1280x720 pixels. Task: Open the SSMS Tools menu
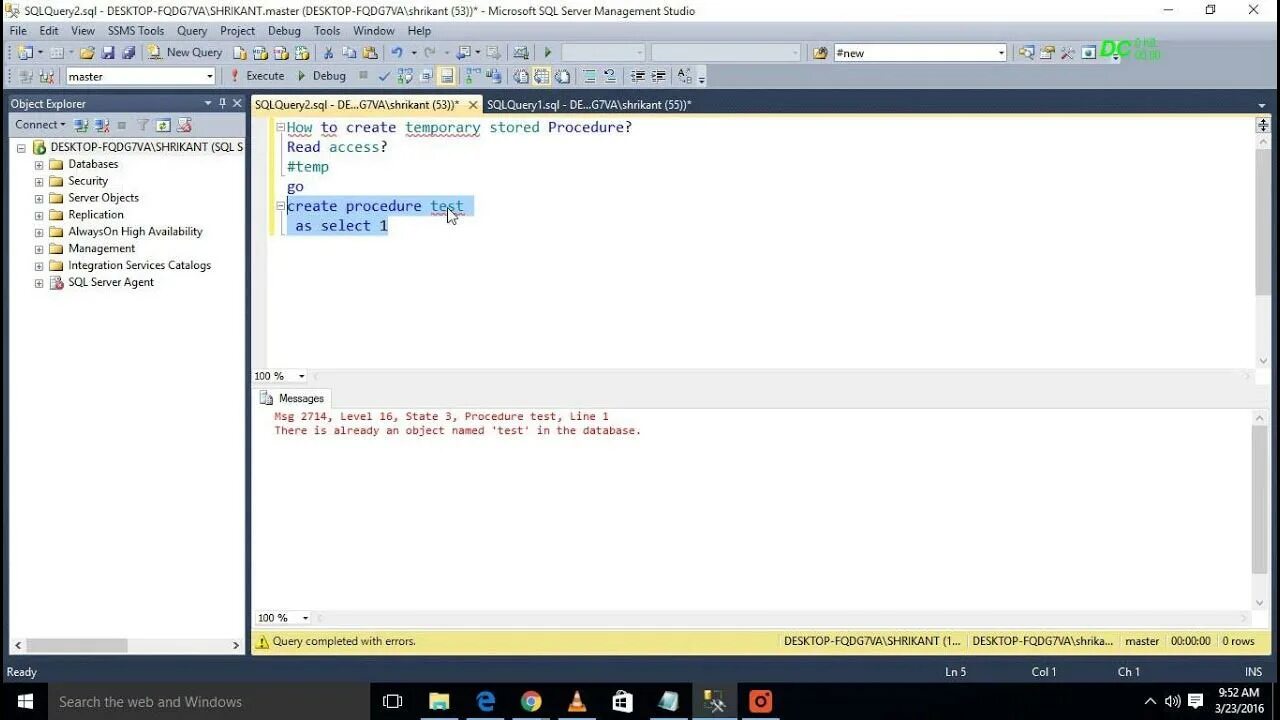point(136,31)
